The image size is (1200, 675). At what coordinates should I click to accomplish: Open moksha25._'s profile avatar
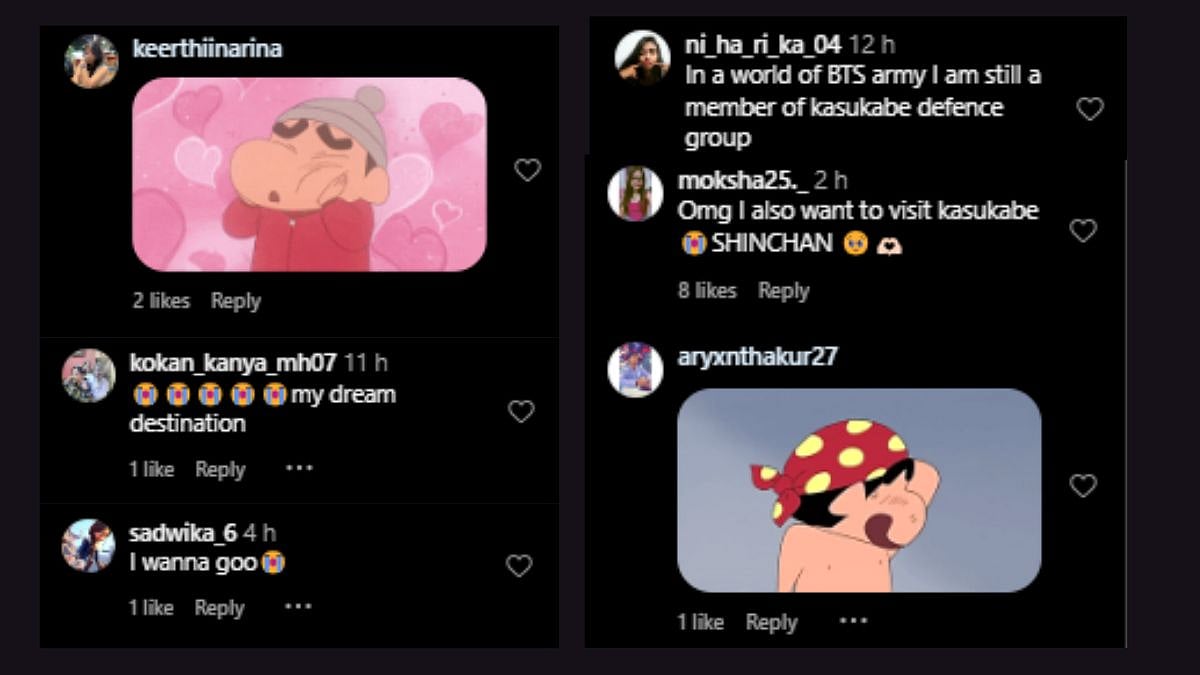click(x=635, y=193)
